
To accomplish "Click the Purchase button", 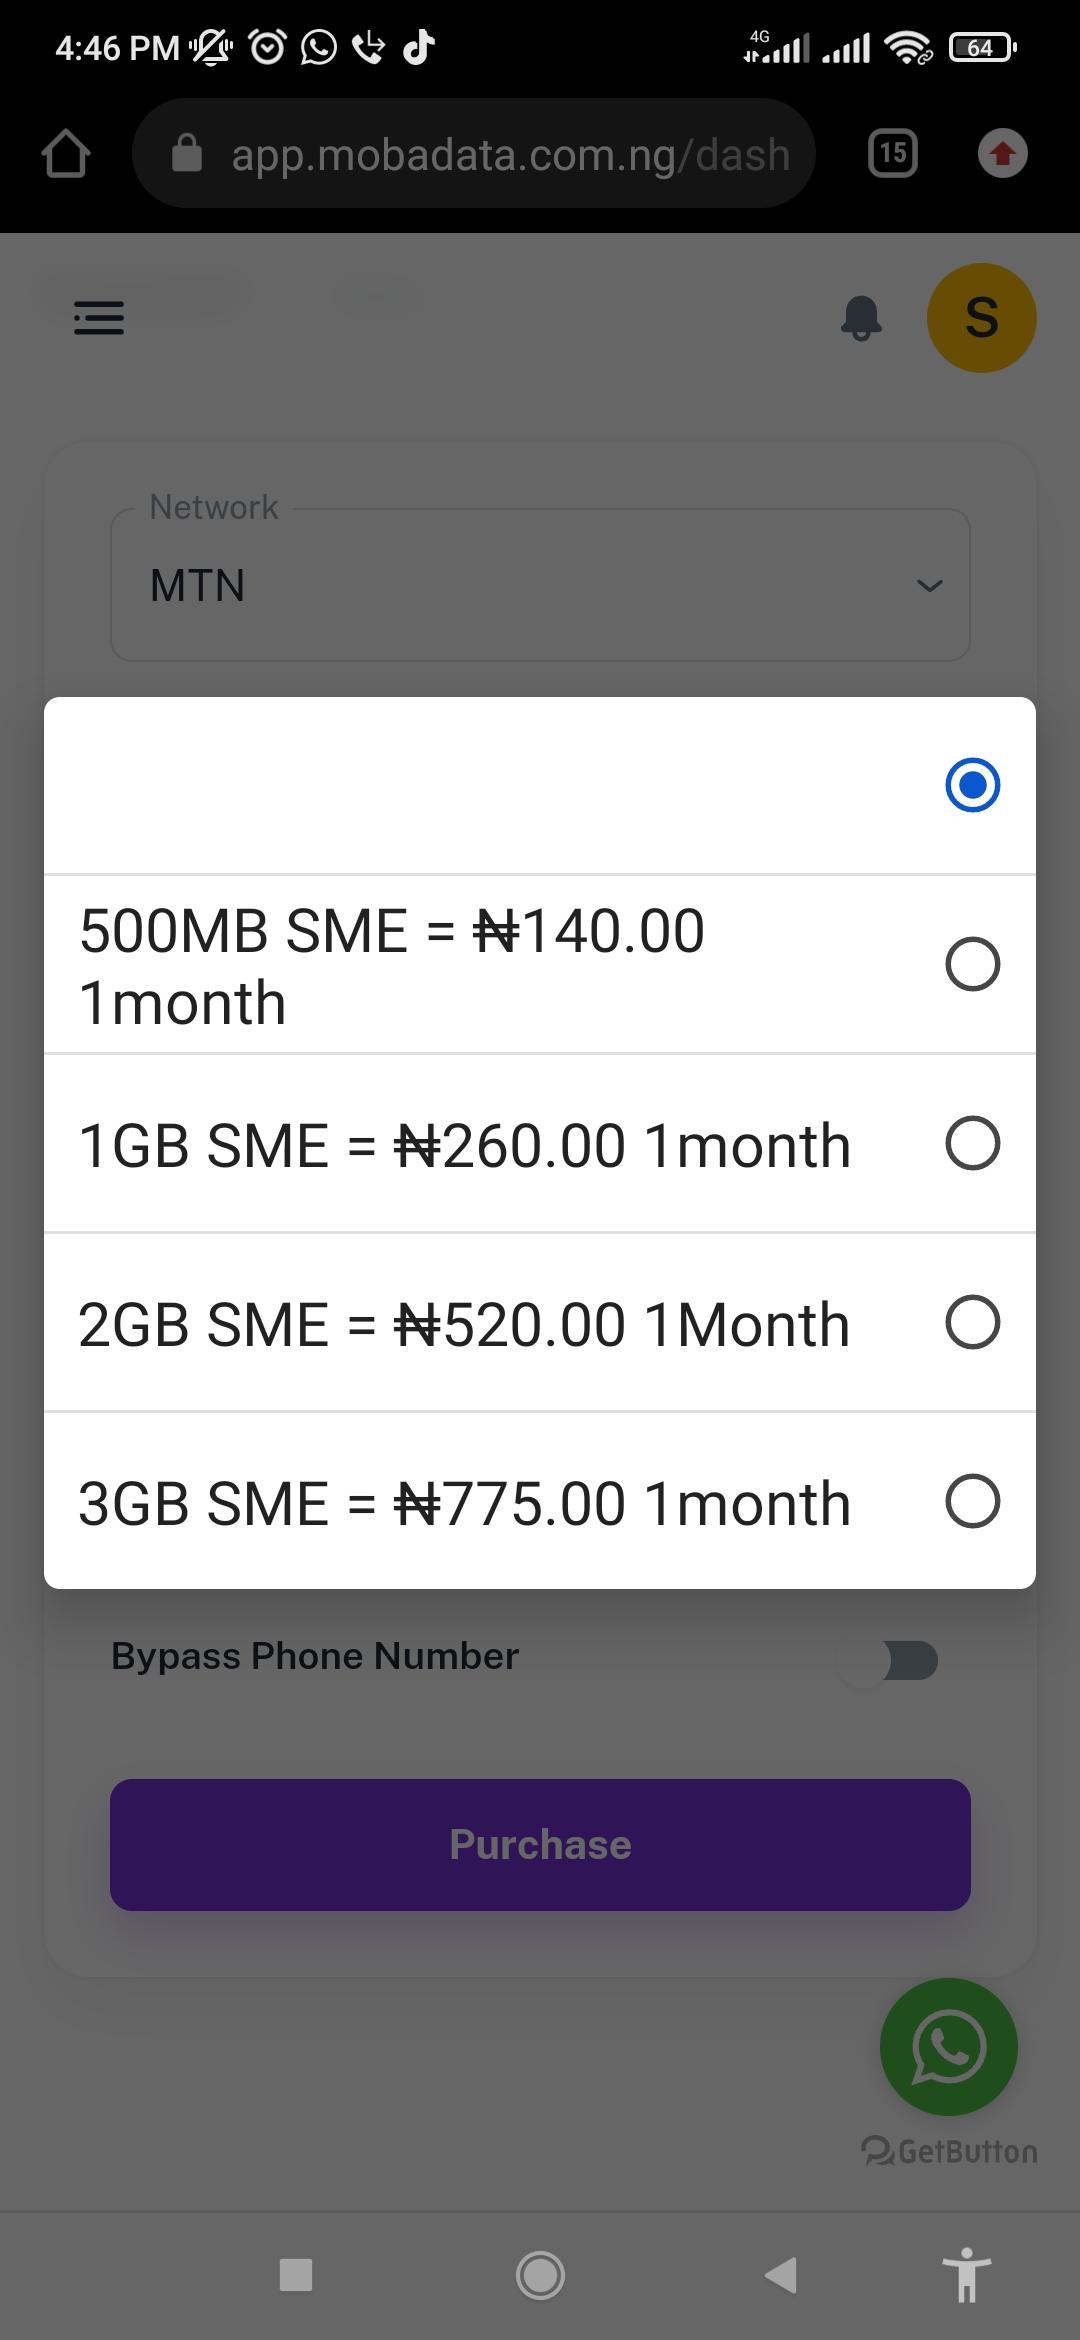I will [x=540, y=1845].
